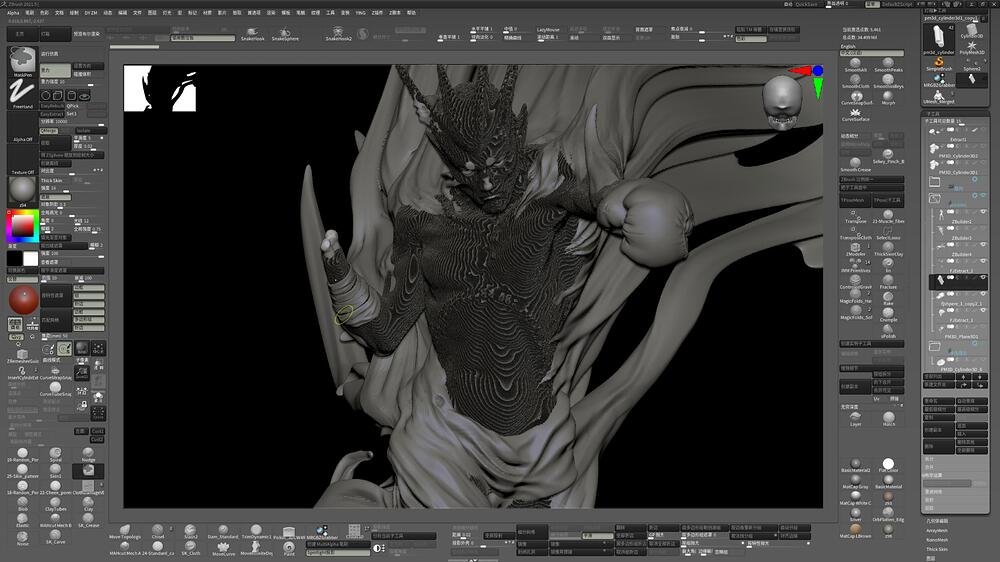
Task: Select the white main color swatch
Action: coord(31,258)
